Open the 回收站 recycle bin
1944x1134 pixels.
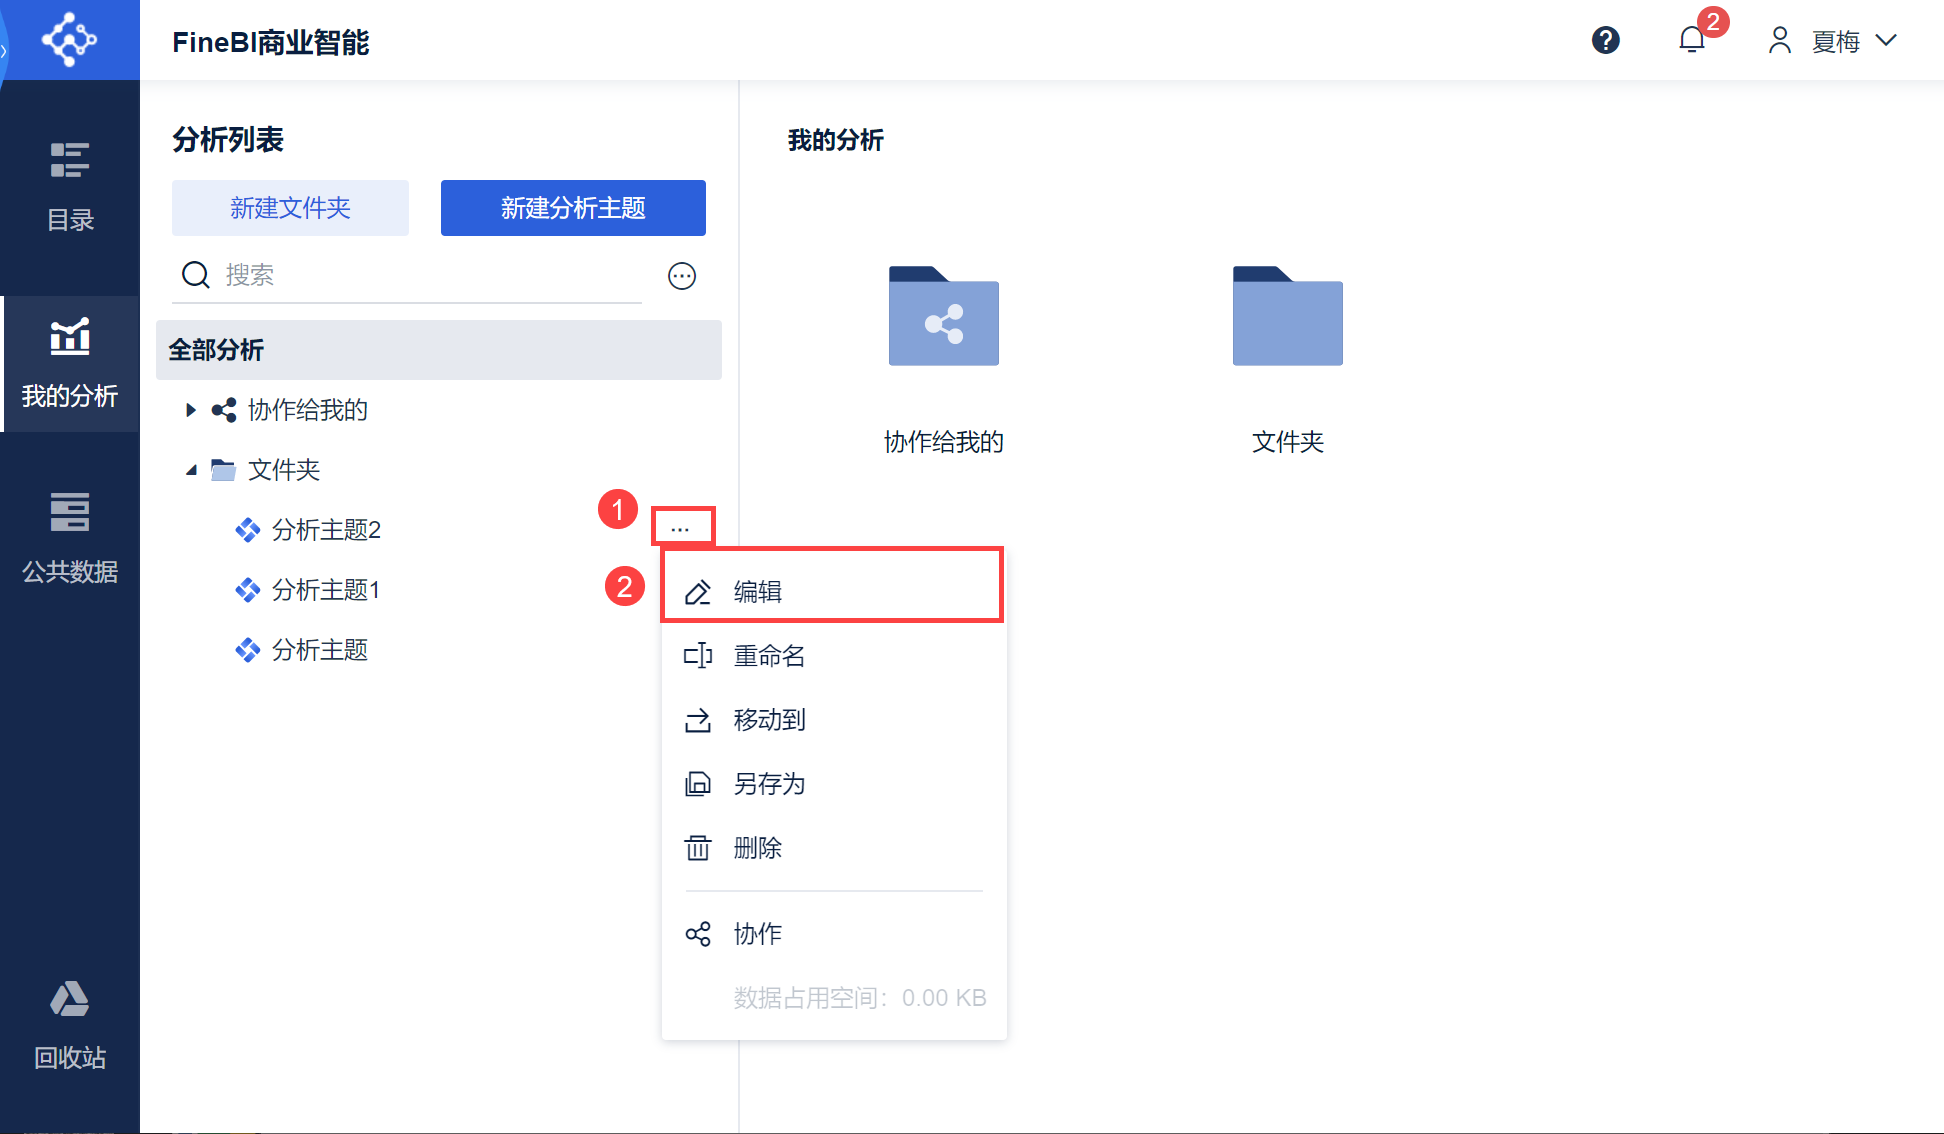(70, 1024)
